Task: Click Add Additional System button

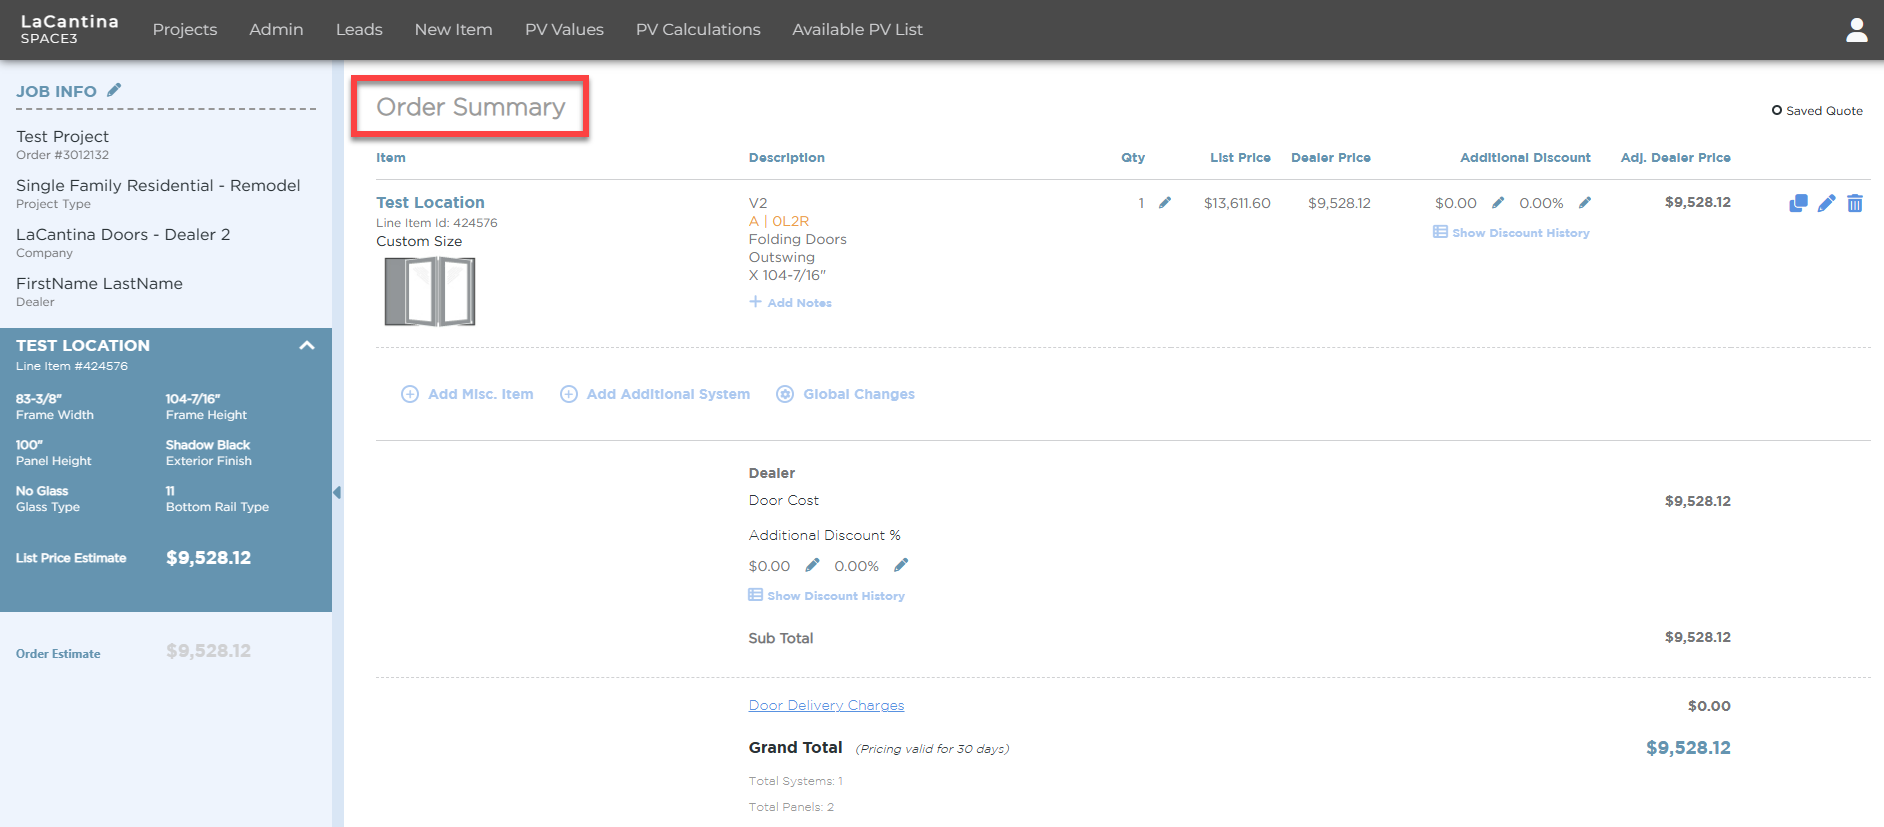Action: [x=655, y=394]
